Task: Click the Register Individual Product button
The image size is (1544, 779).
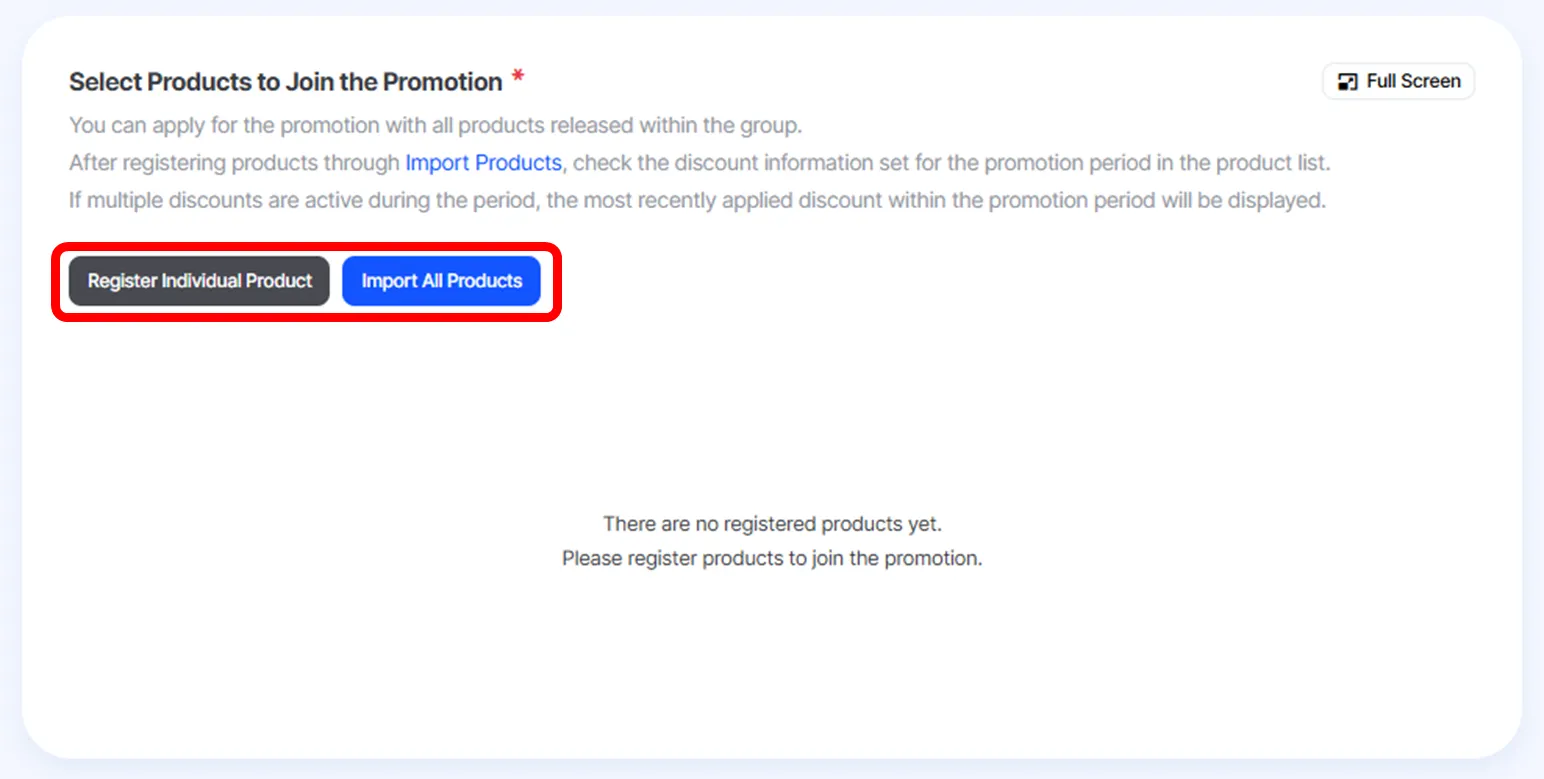Action: tap(199, 281)
